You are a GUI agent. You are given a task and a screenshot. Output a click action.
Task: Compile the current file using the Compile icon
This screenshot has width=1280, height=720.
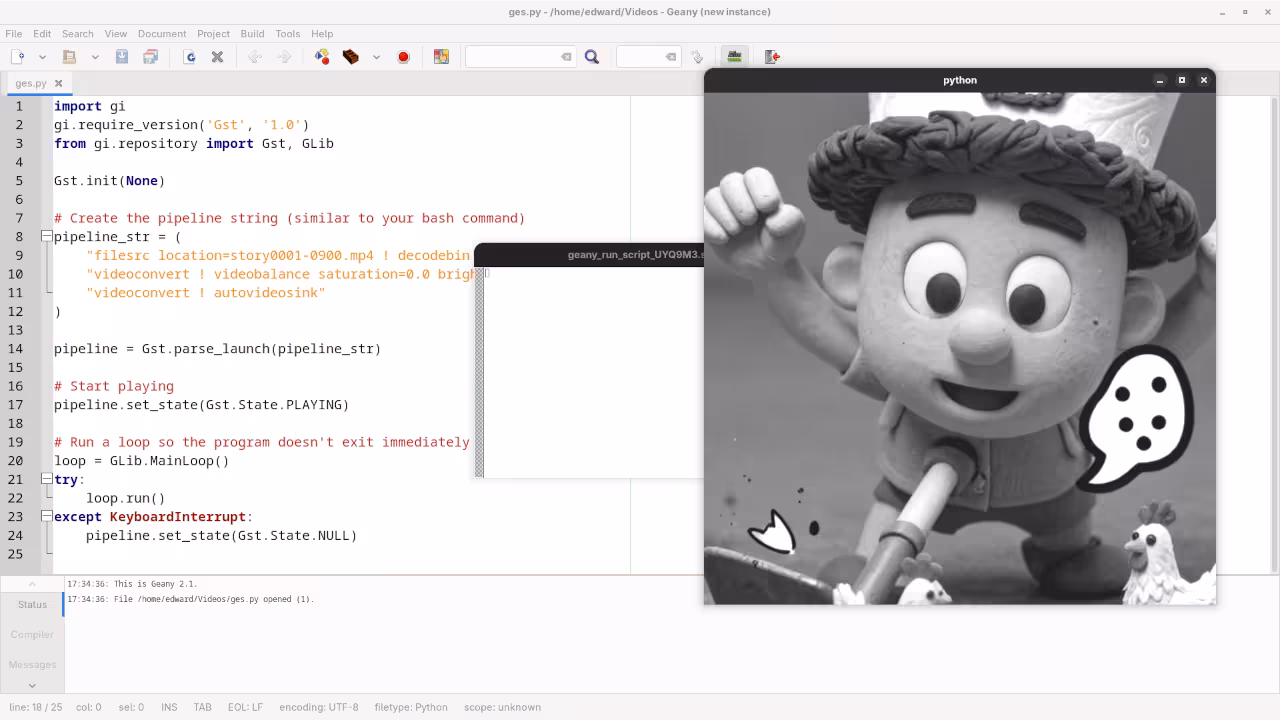click(322, 57)
